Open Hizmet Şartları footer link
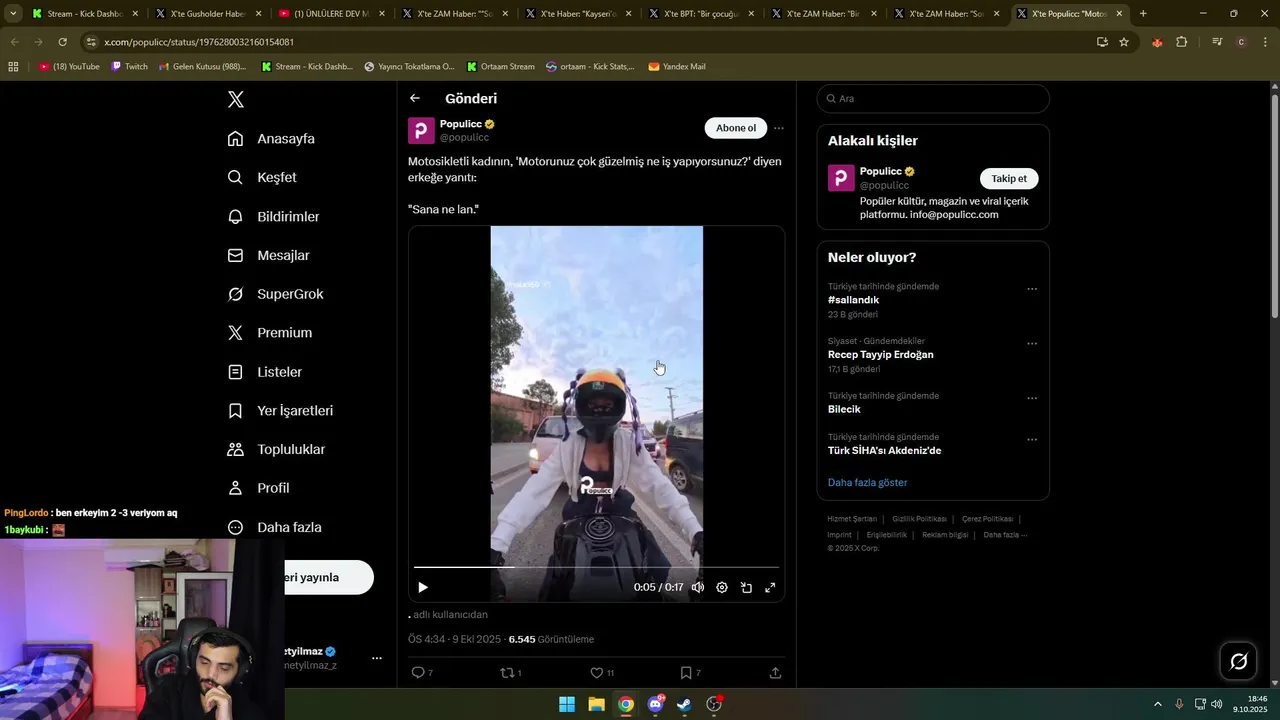The width and height of the screenshot is (1280, 720). 852,519
